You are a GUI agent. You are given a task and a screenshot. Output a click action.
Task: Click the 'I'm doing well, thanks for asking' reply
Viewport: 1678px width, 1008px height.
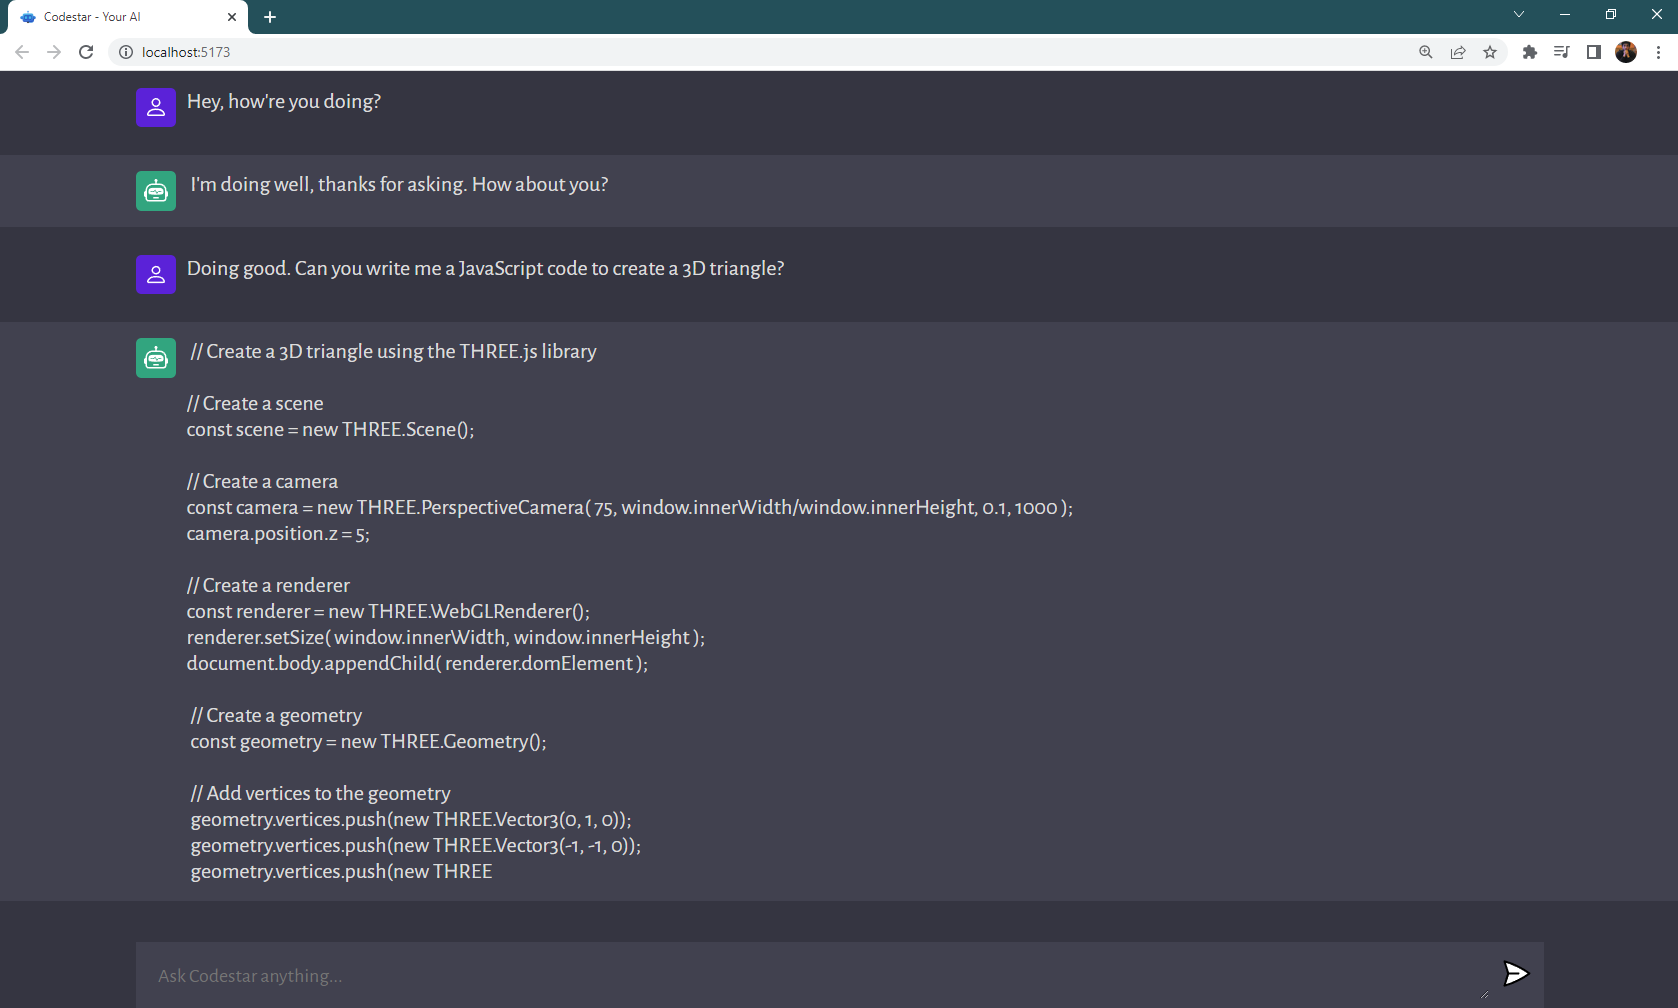[x=399, y=184]
